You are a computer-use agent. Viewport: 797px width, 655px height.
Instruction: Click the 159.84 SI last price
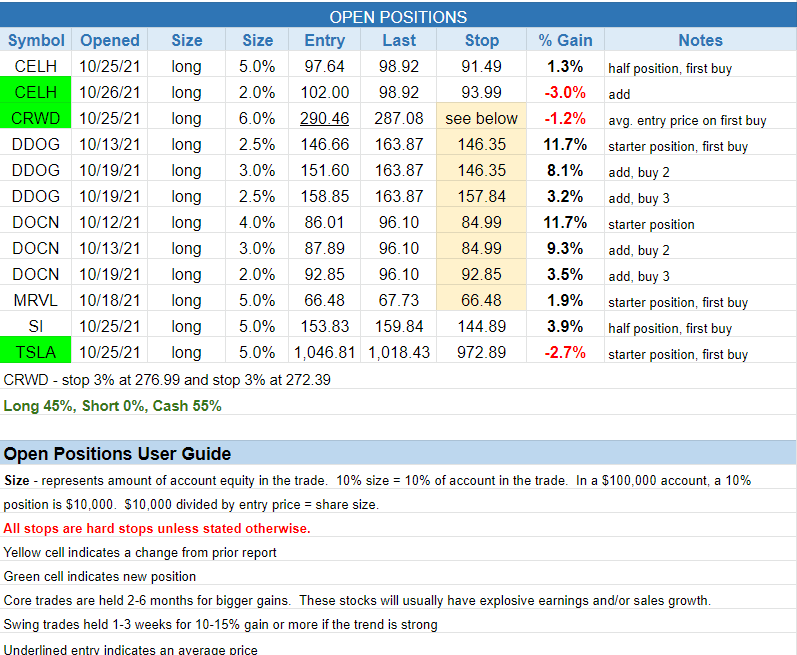[x=399, y=326]
